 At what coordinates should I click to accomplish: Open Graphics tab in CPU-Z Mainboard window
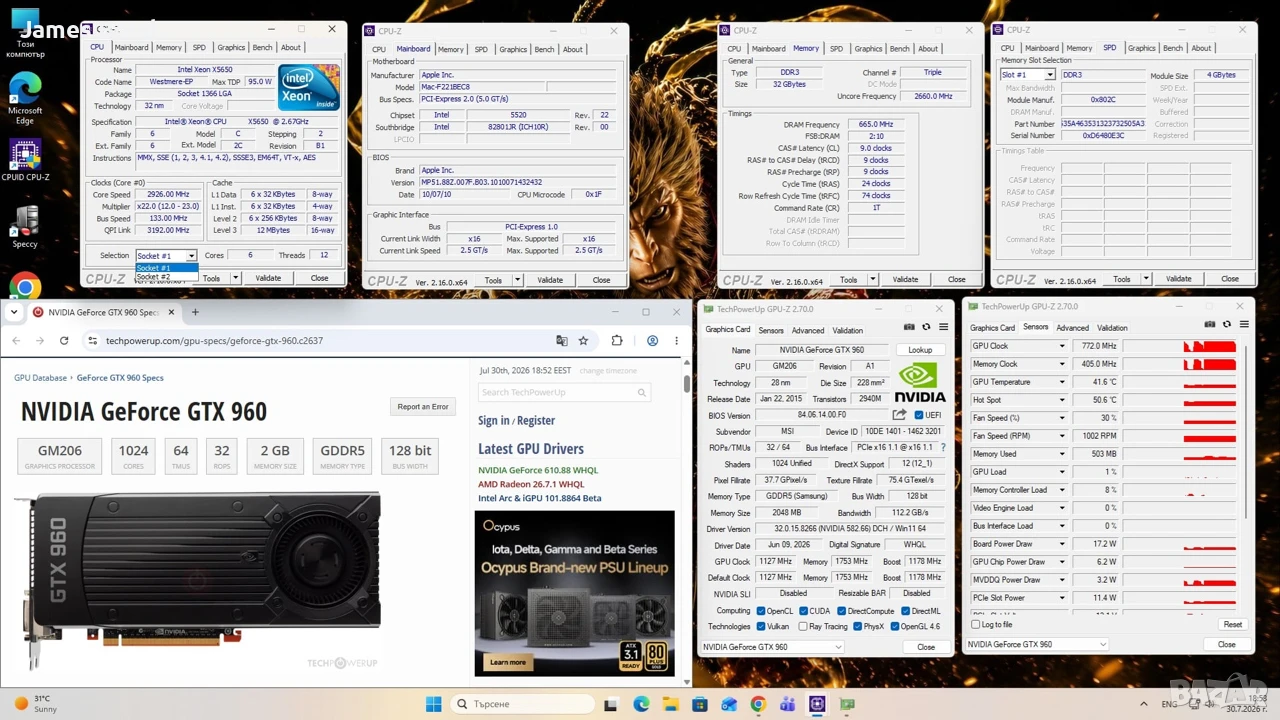(513, 49)
